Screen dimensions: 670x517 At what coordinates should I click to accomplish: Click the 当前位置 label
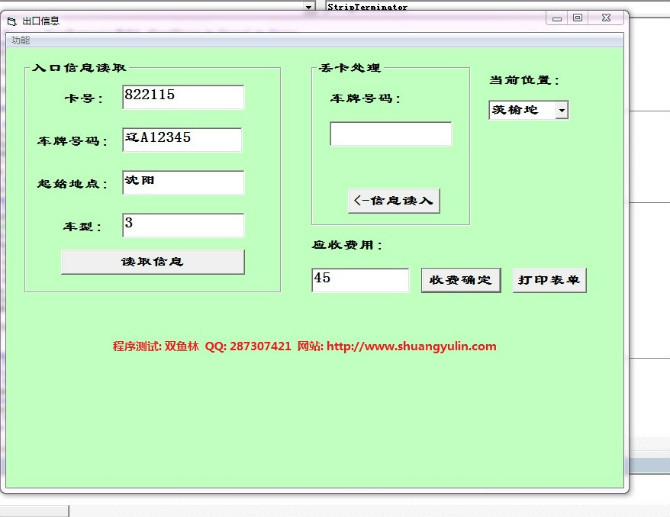[524, 80]
